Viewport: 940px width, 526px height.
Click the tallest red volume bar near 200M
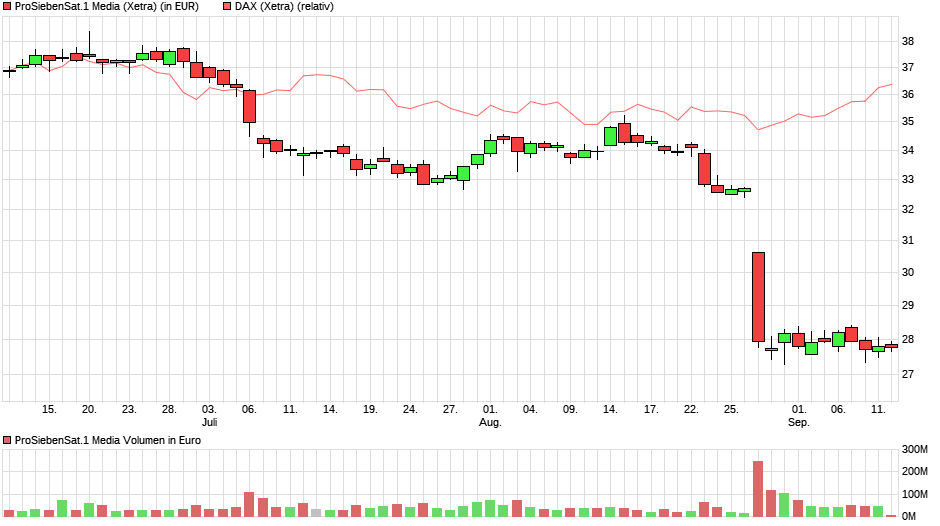coord(758,489)
